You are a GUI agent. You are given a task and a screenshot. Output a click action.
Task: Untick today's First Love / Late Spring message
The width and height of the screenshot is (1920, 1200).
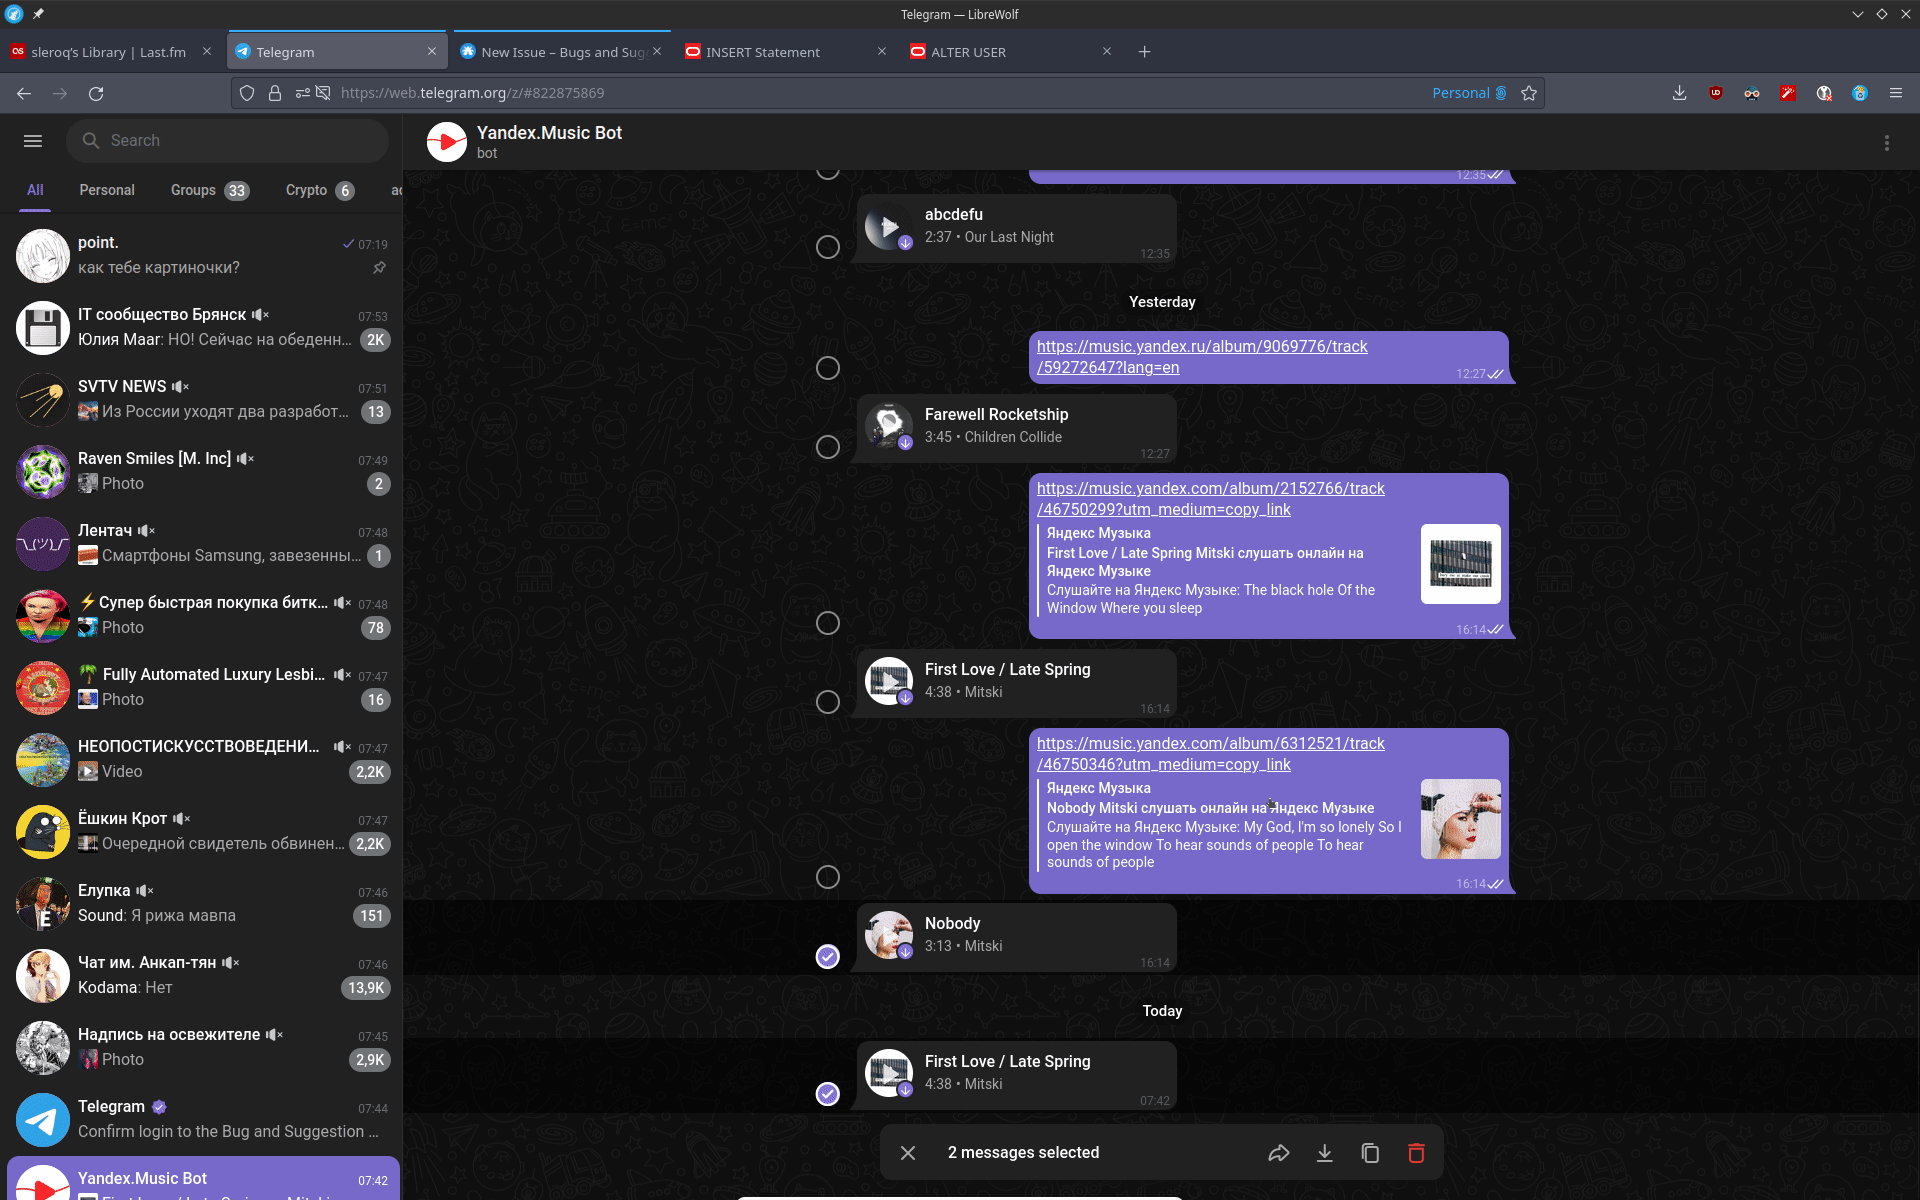827,1094
